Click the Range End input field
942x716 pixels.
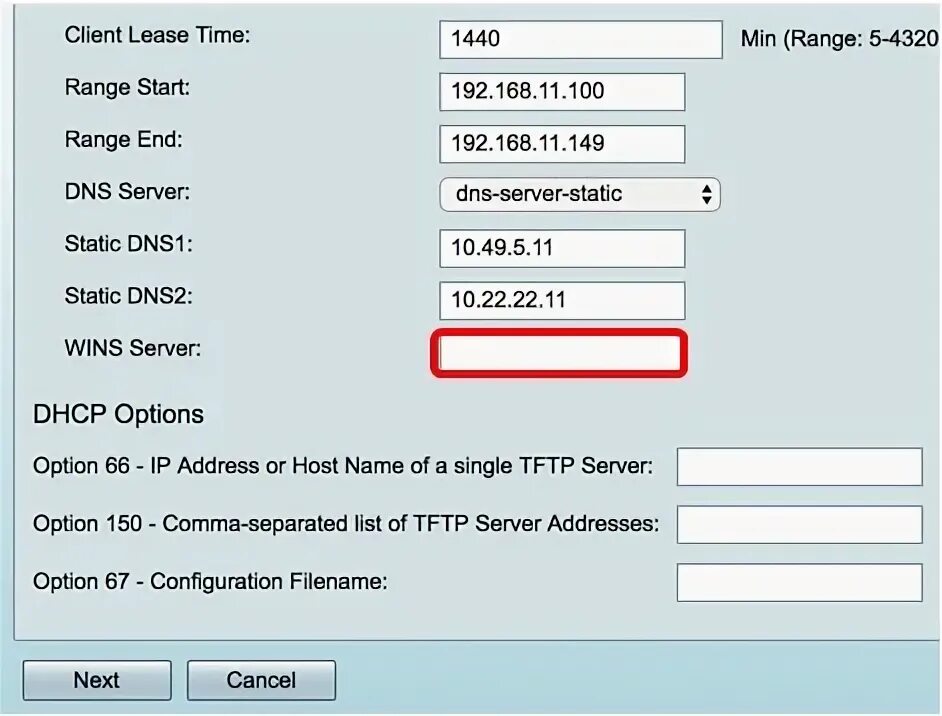(562, 144)
